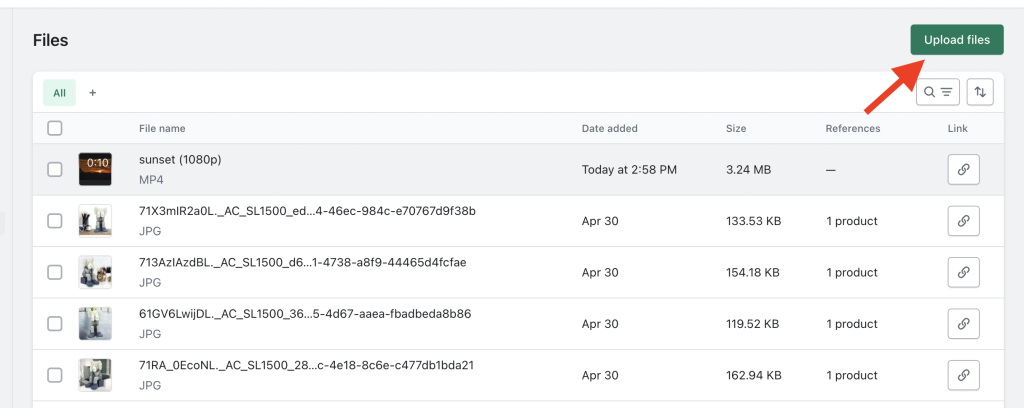Open search and filter files

938,92
